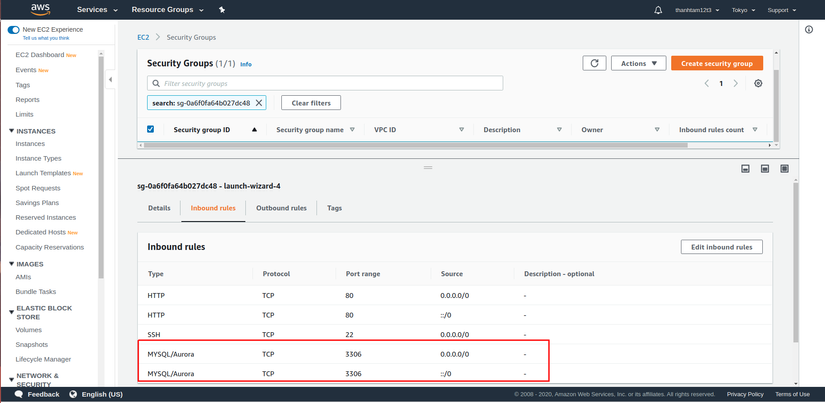This screenshot has height=403, width=825.
Task: Open the Tags tab
Action: point(334,208)
